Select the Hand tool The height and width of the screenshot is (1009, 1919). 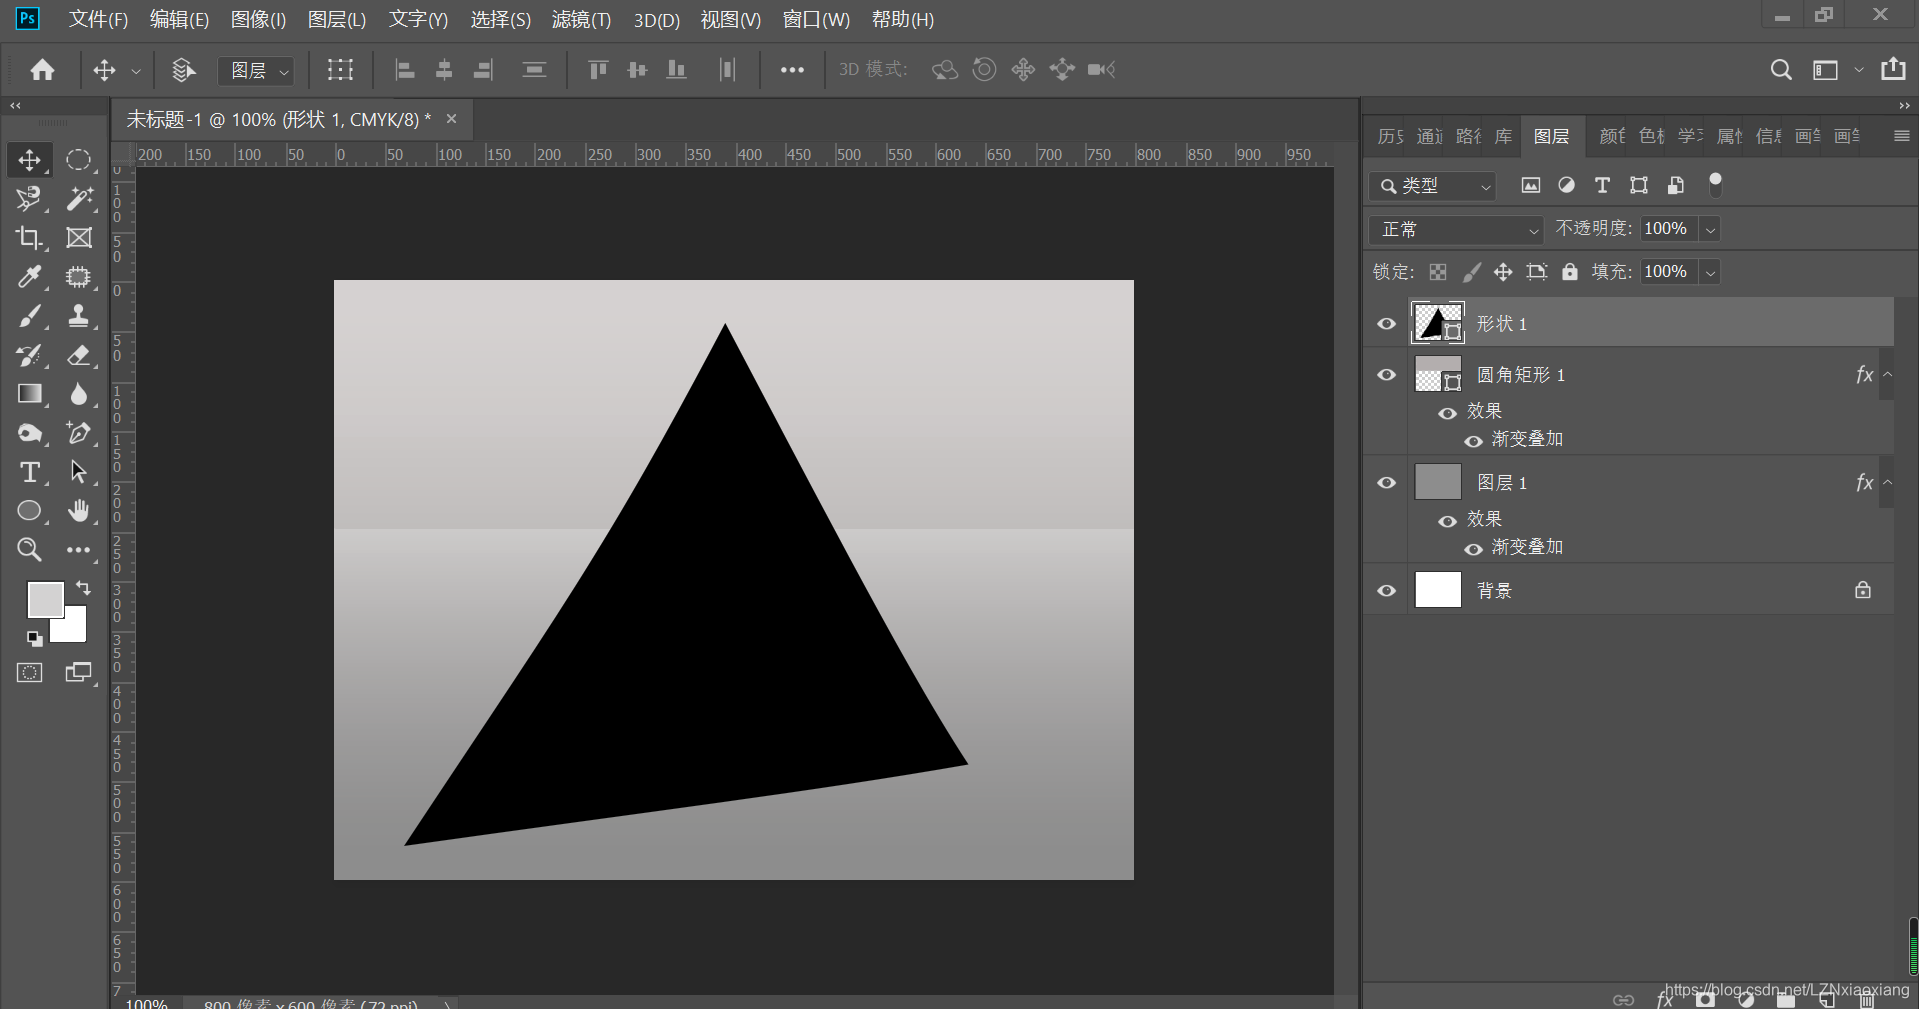click(78, 511)
